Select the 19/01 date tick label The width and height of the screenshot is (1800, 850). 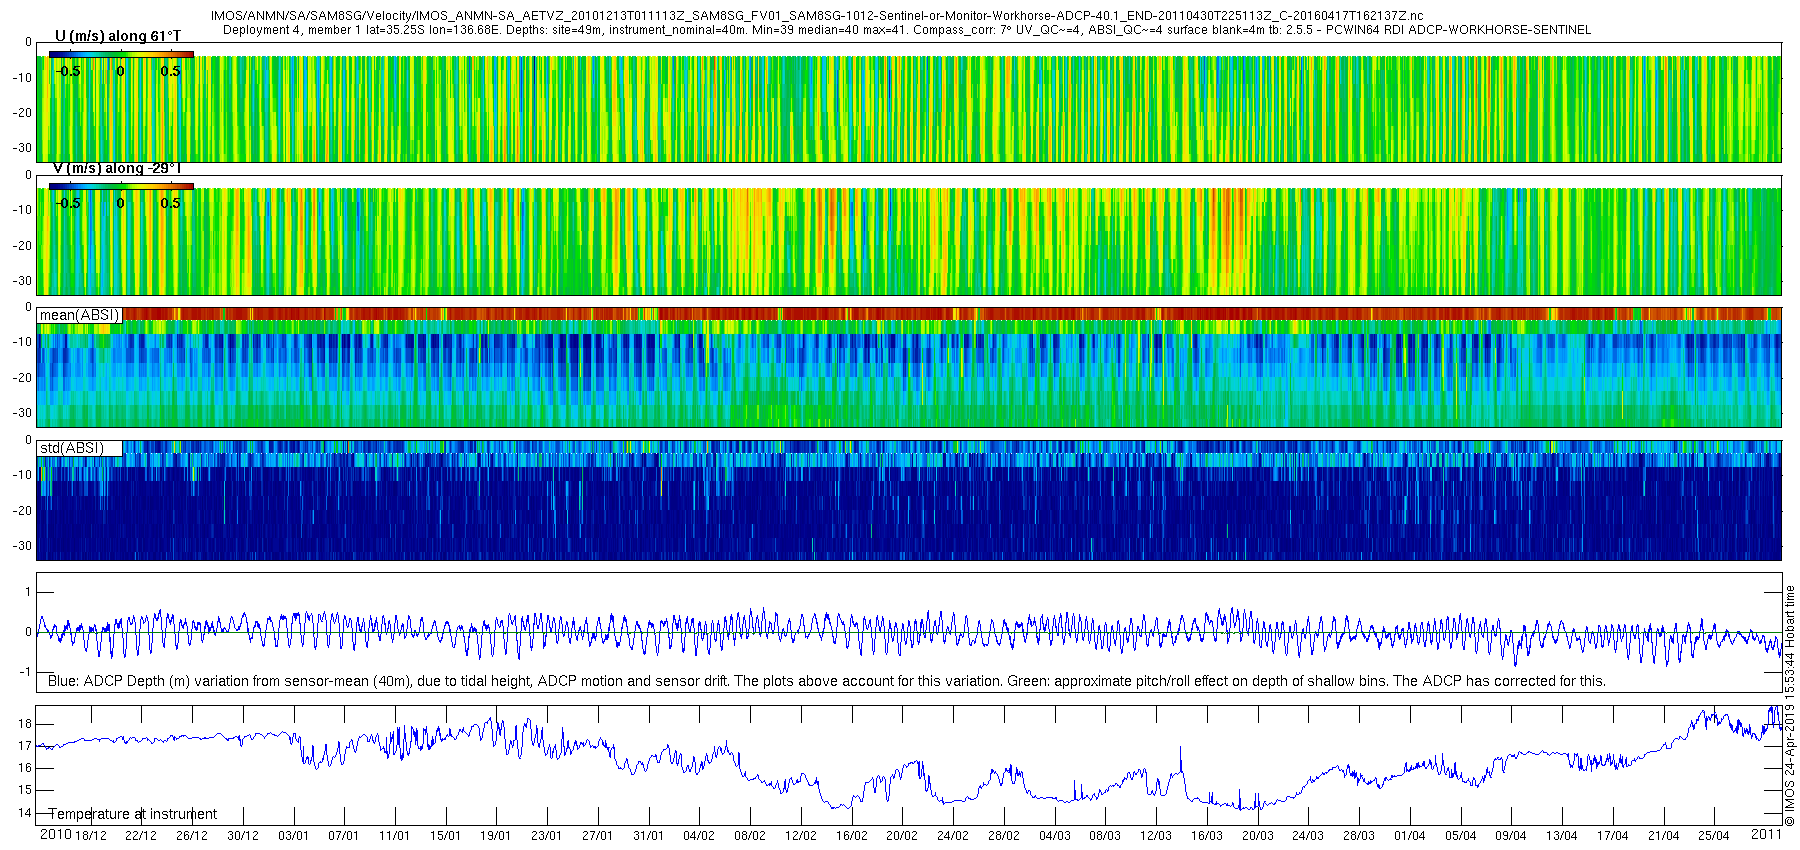coord(496,836)
